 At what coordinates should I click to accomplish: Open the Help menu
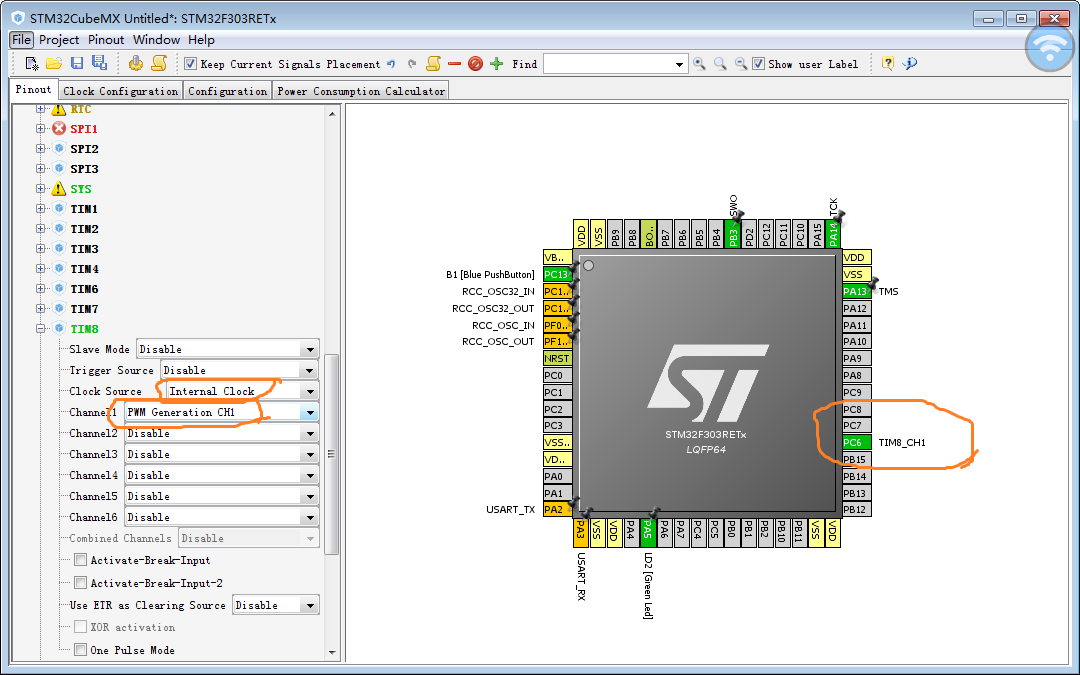201,40
